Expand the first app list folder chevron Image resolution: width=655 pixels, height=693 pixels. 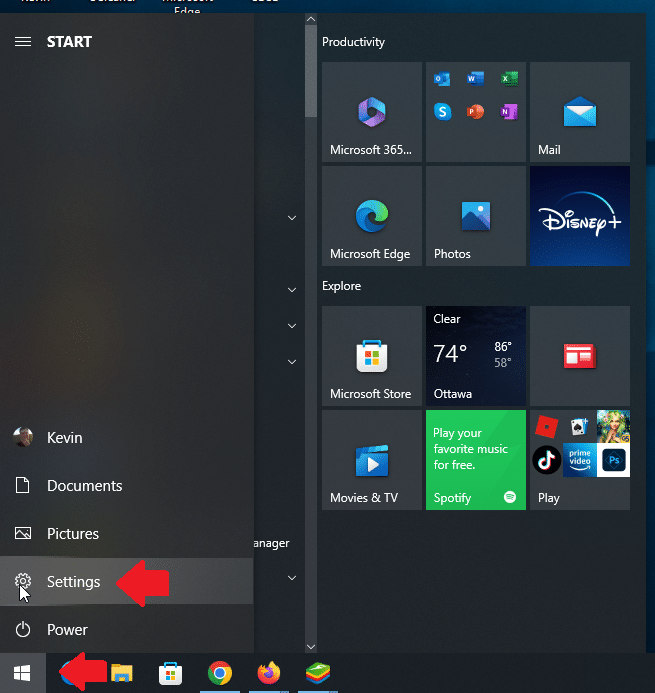292,218
